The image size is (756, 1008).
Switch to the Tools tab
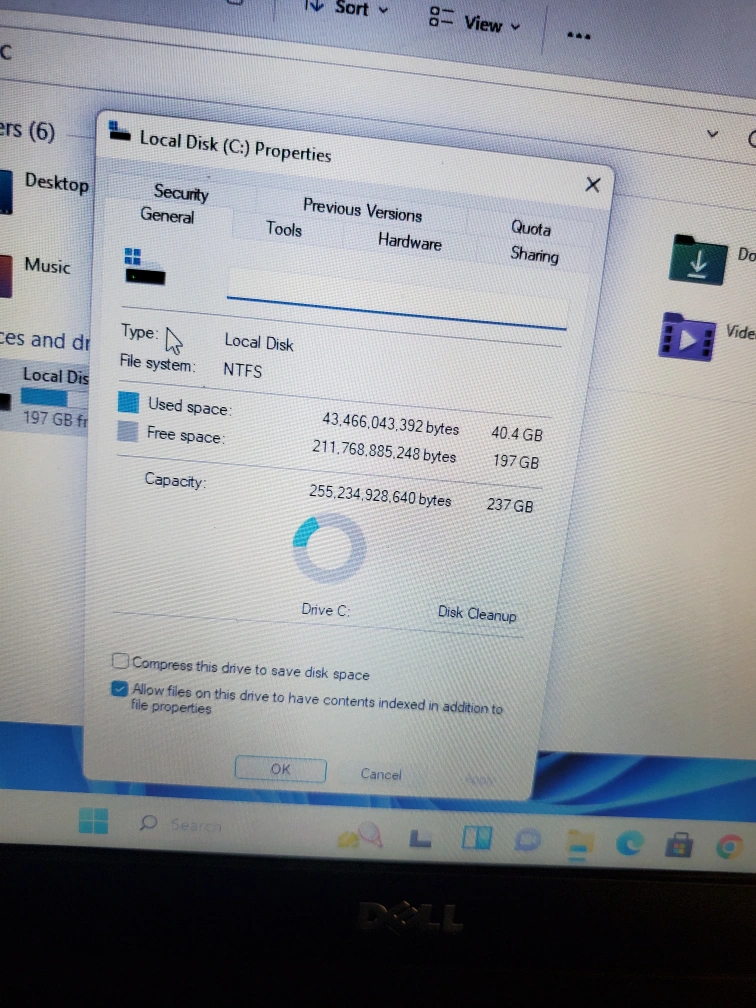[284, 229]
